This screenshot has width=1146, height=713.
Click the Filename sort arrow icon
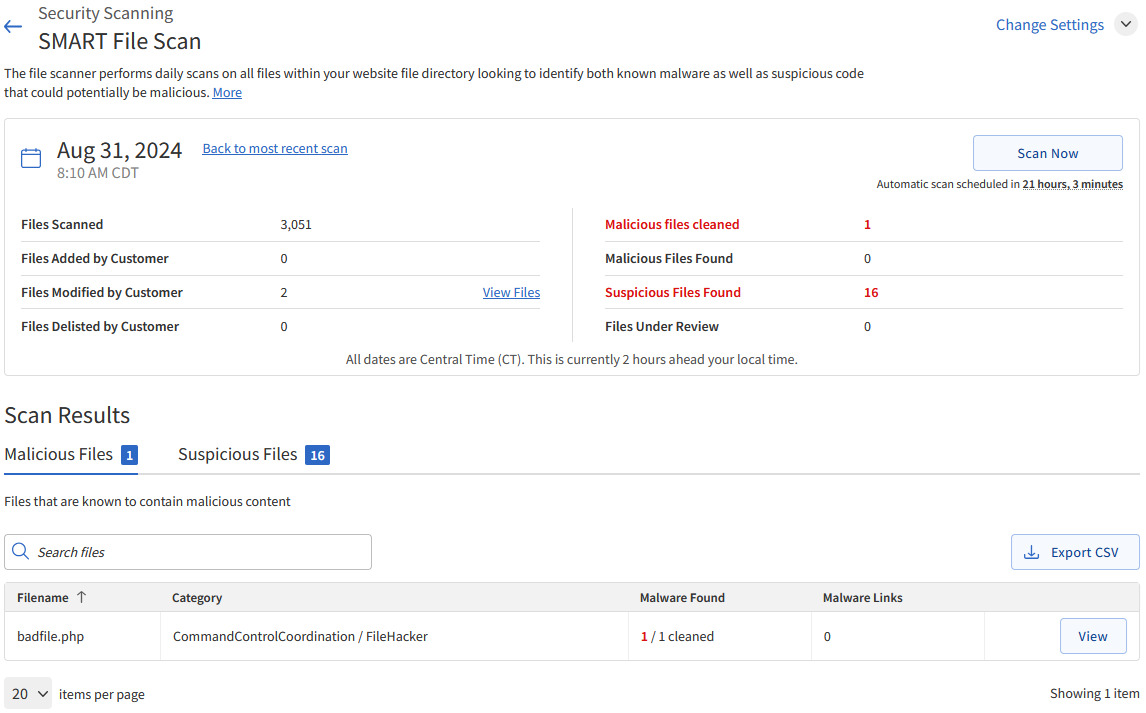82,597
